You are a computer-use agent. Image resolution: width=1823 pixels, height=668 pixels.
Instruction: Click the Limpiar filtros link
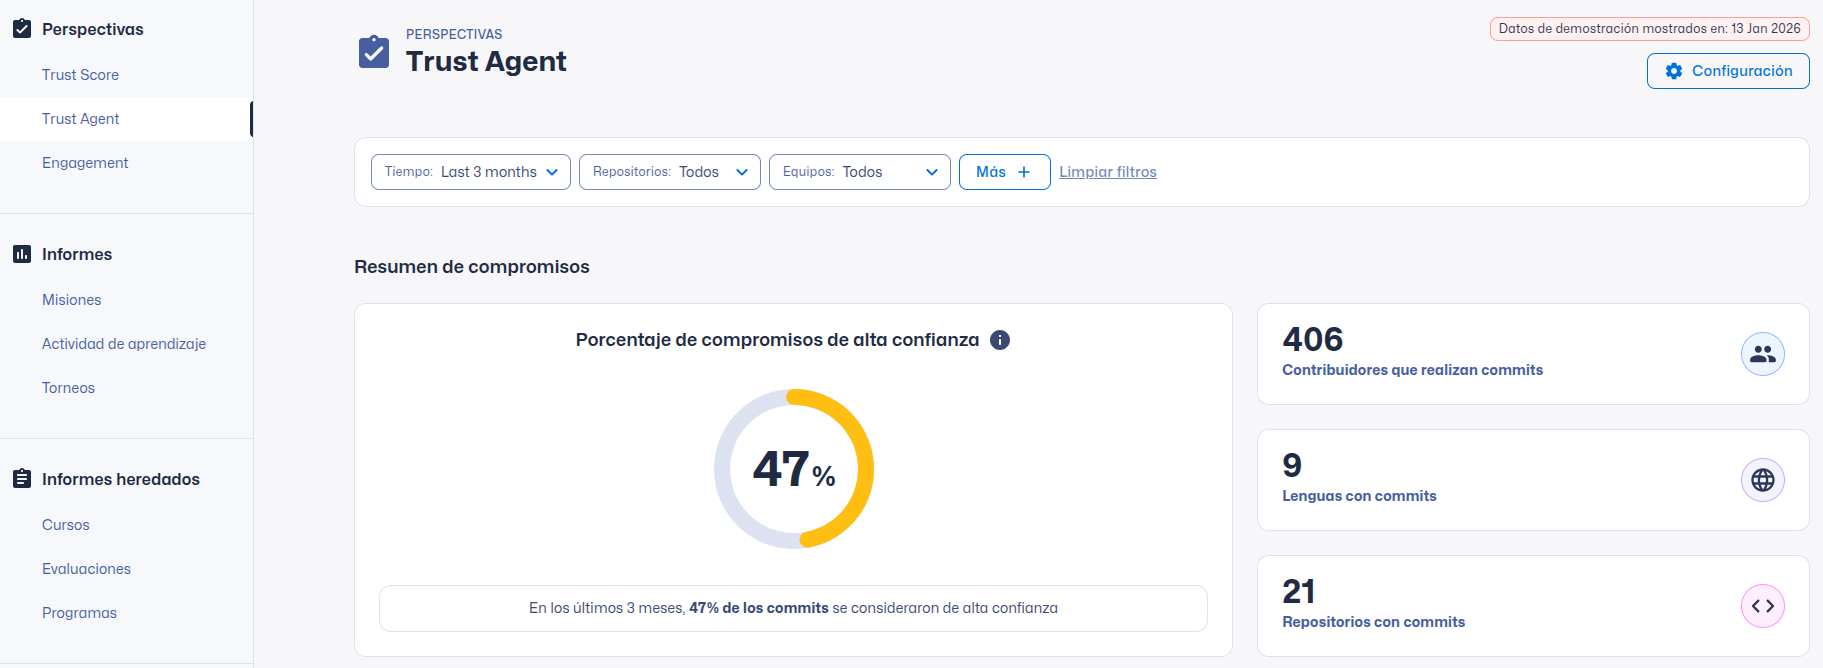[1108, 172]
